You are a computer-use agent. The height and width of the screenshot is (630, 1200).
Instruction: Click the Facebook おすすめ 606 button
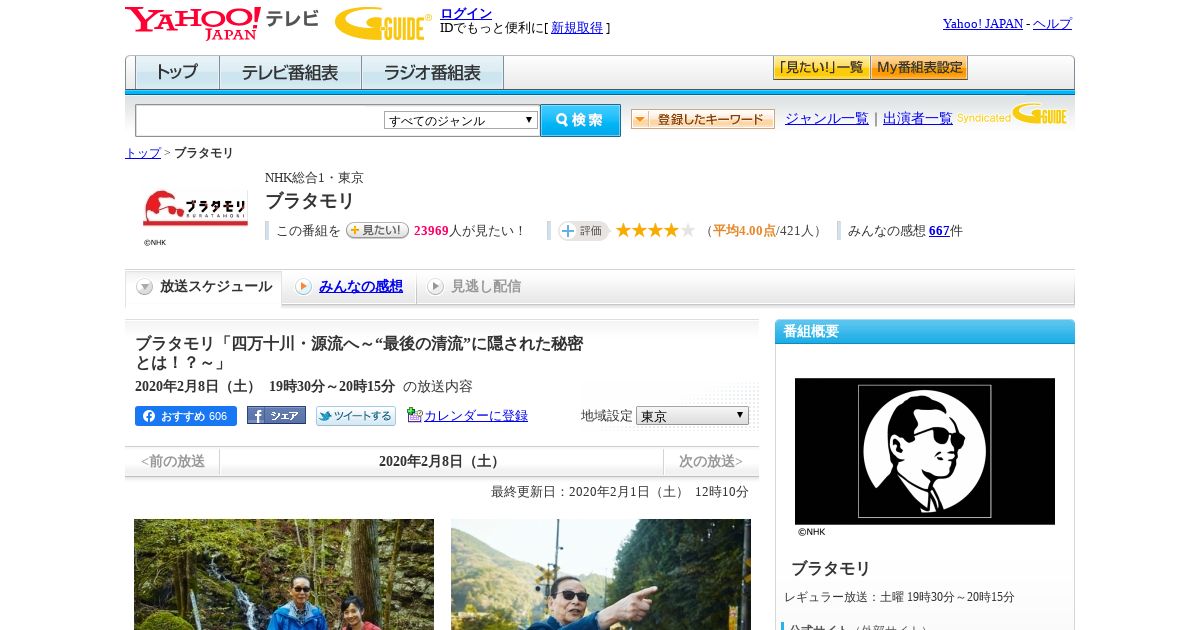186,416
